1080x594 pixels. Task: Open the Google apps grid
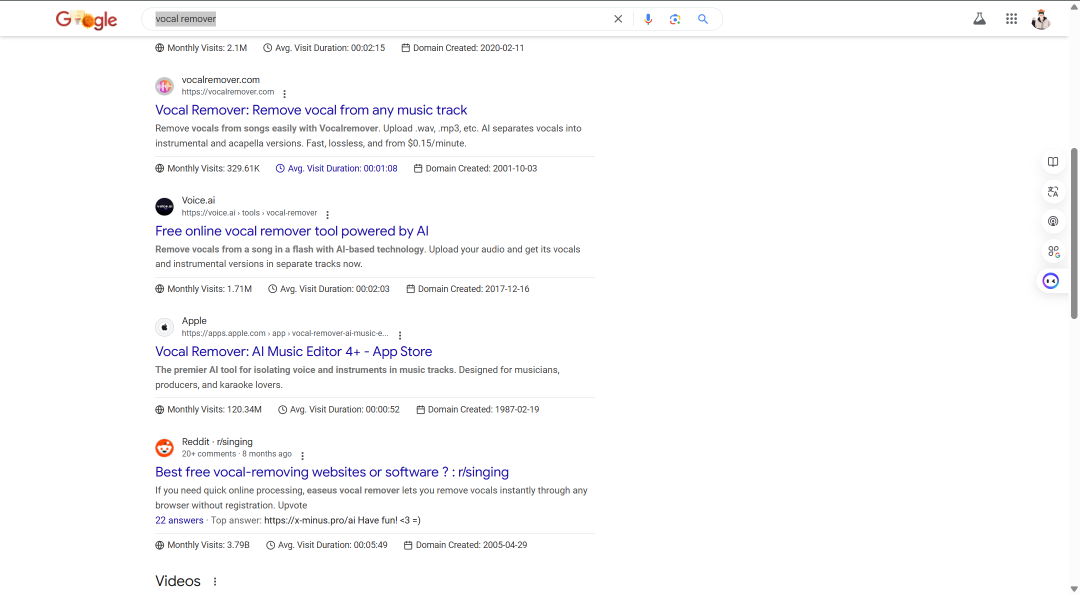(1011, 19)
